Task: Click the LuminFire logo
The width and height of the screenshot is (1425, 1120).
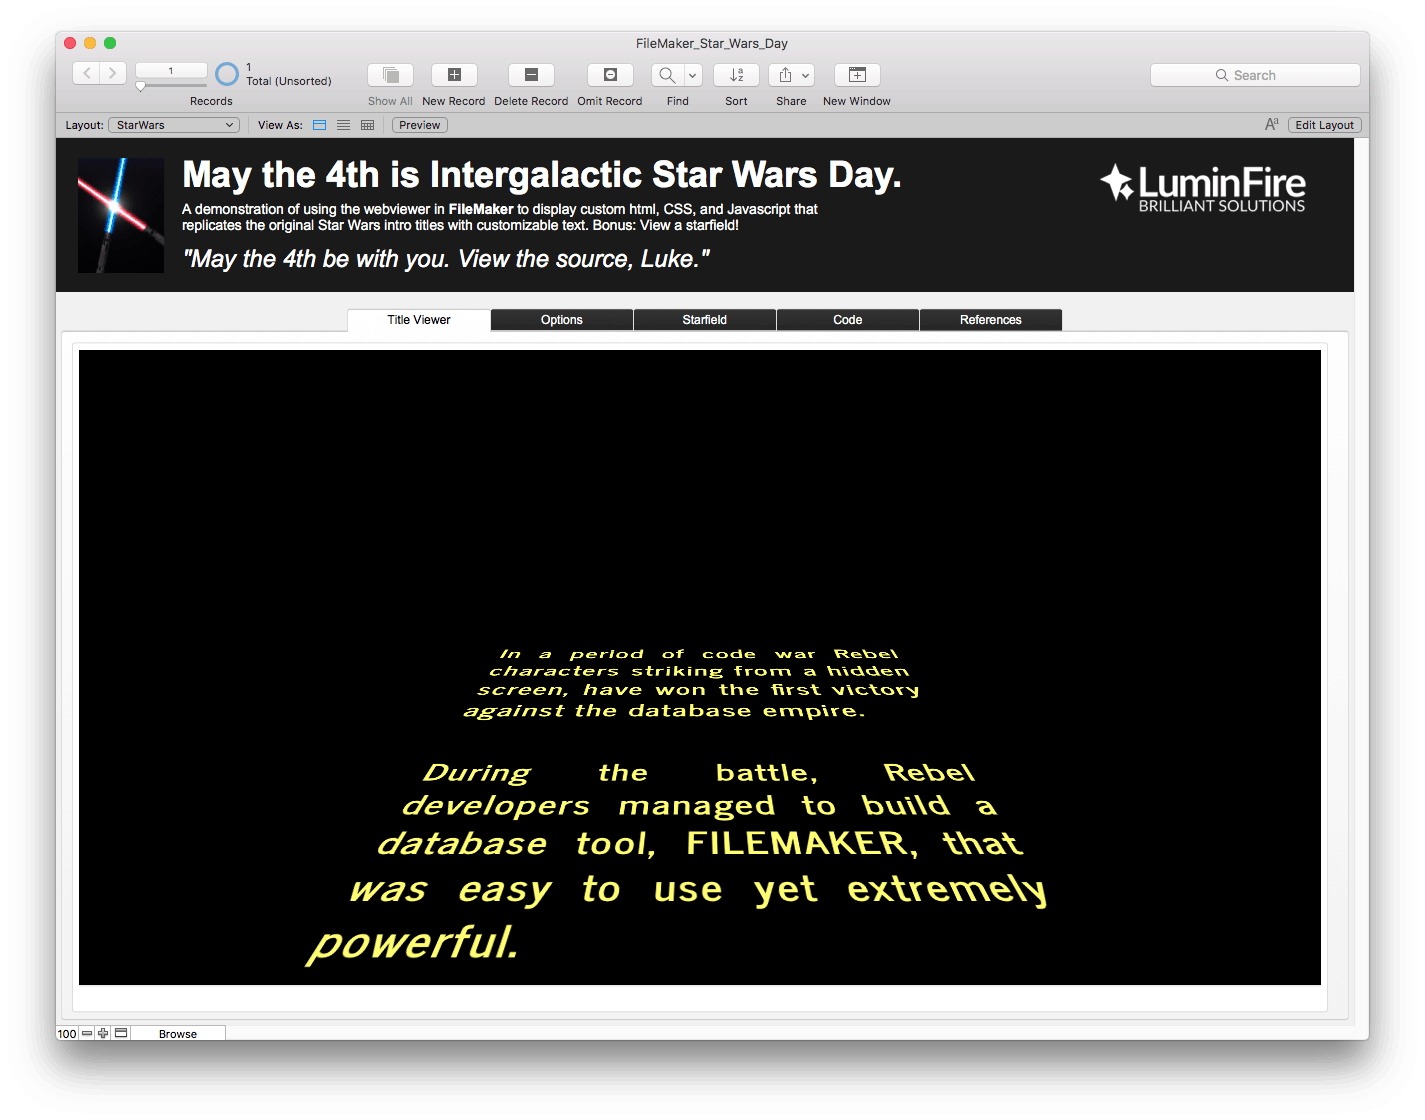Action: tap(1203, 188)
